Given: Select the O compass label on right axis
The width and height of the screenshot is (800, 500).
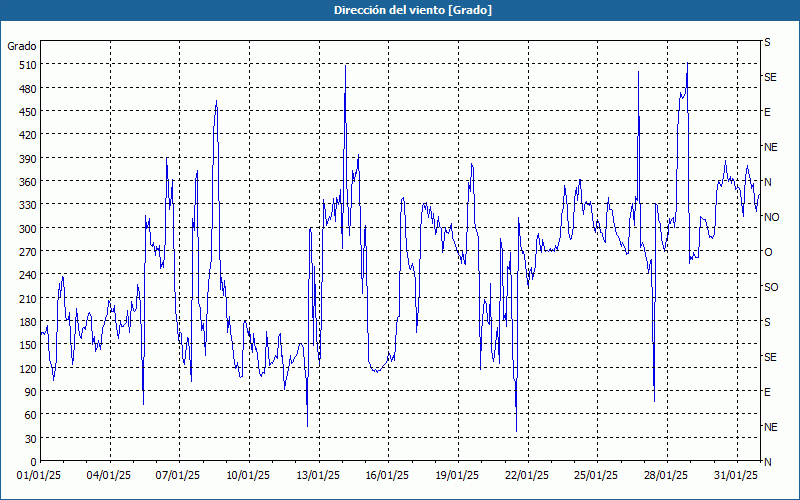Looking at the screenshot, I should coord(768,252).
